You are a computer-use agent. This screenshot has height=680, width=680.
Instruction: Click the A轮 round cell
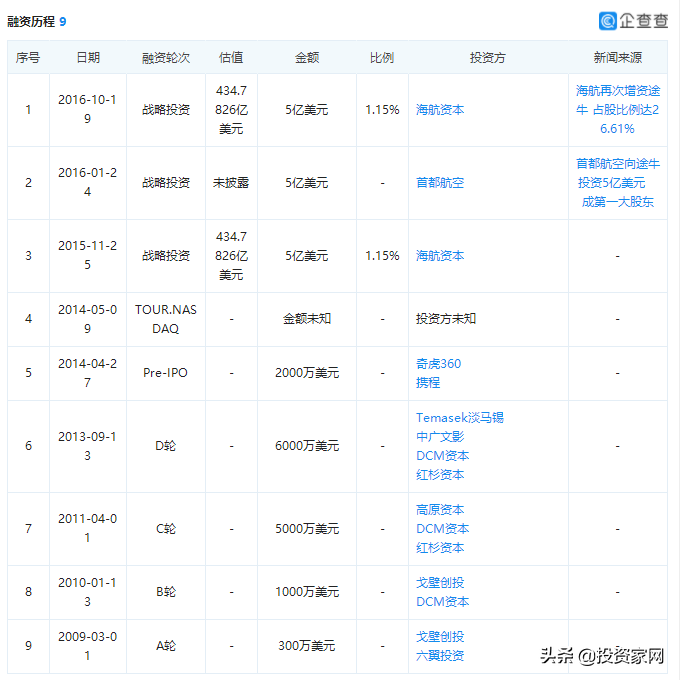pyautogui.click(x=166, y=646)
